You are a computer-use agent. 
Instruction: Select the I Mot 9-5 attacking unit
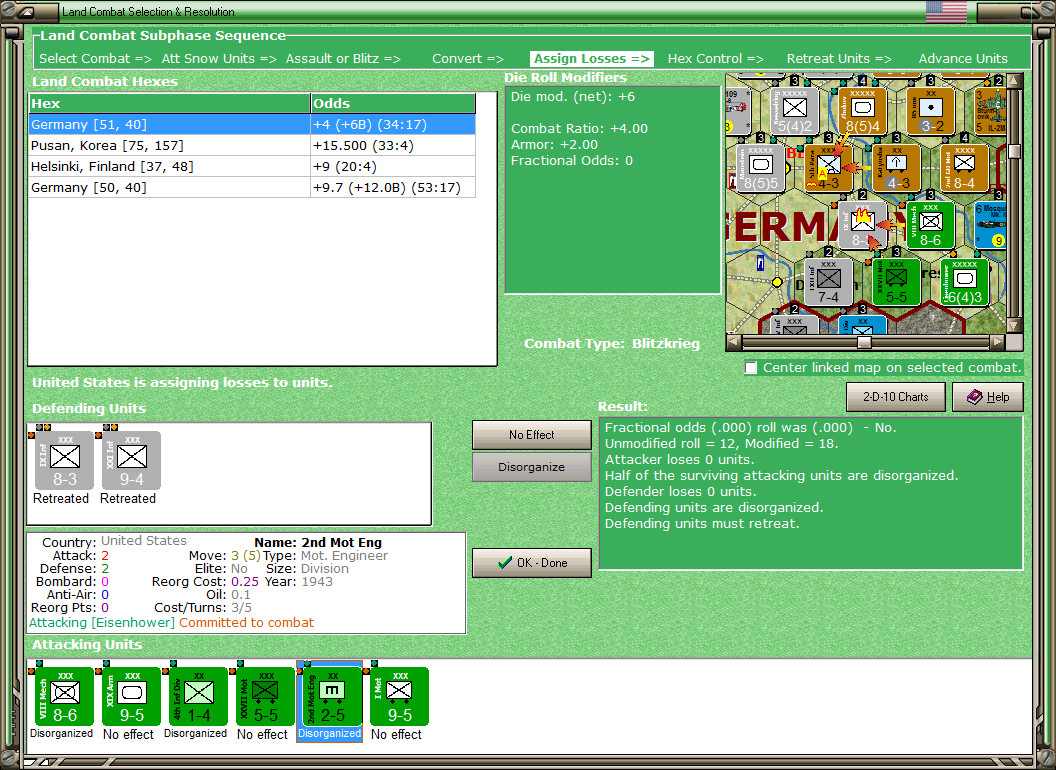click(399, 696)
